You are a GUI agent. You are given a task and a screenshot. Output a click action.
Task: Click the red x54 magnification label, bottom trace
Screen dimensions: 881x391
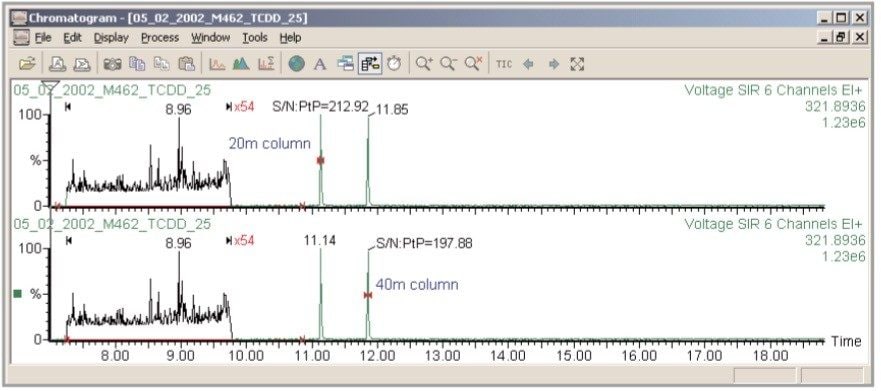coord(244,240)
